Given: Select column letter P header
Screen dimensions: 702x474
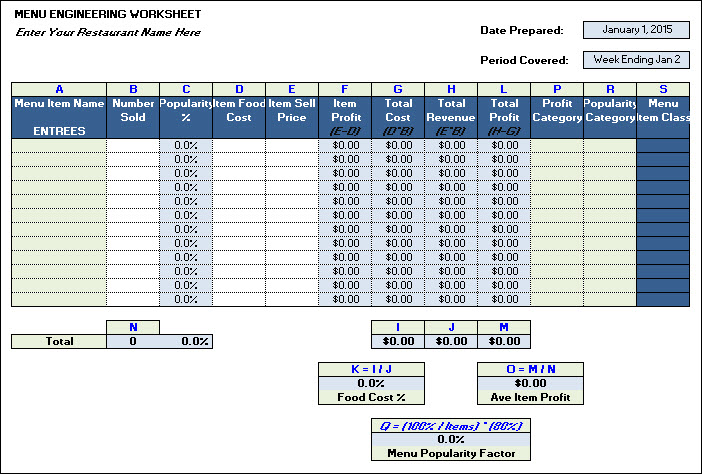Looking at the screenshot, I should [x=557, y=90].
